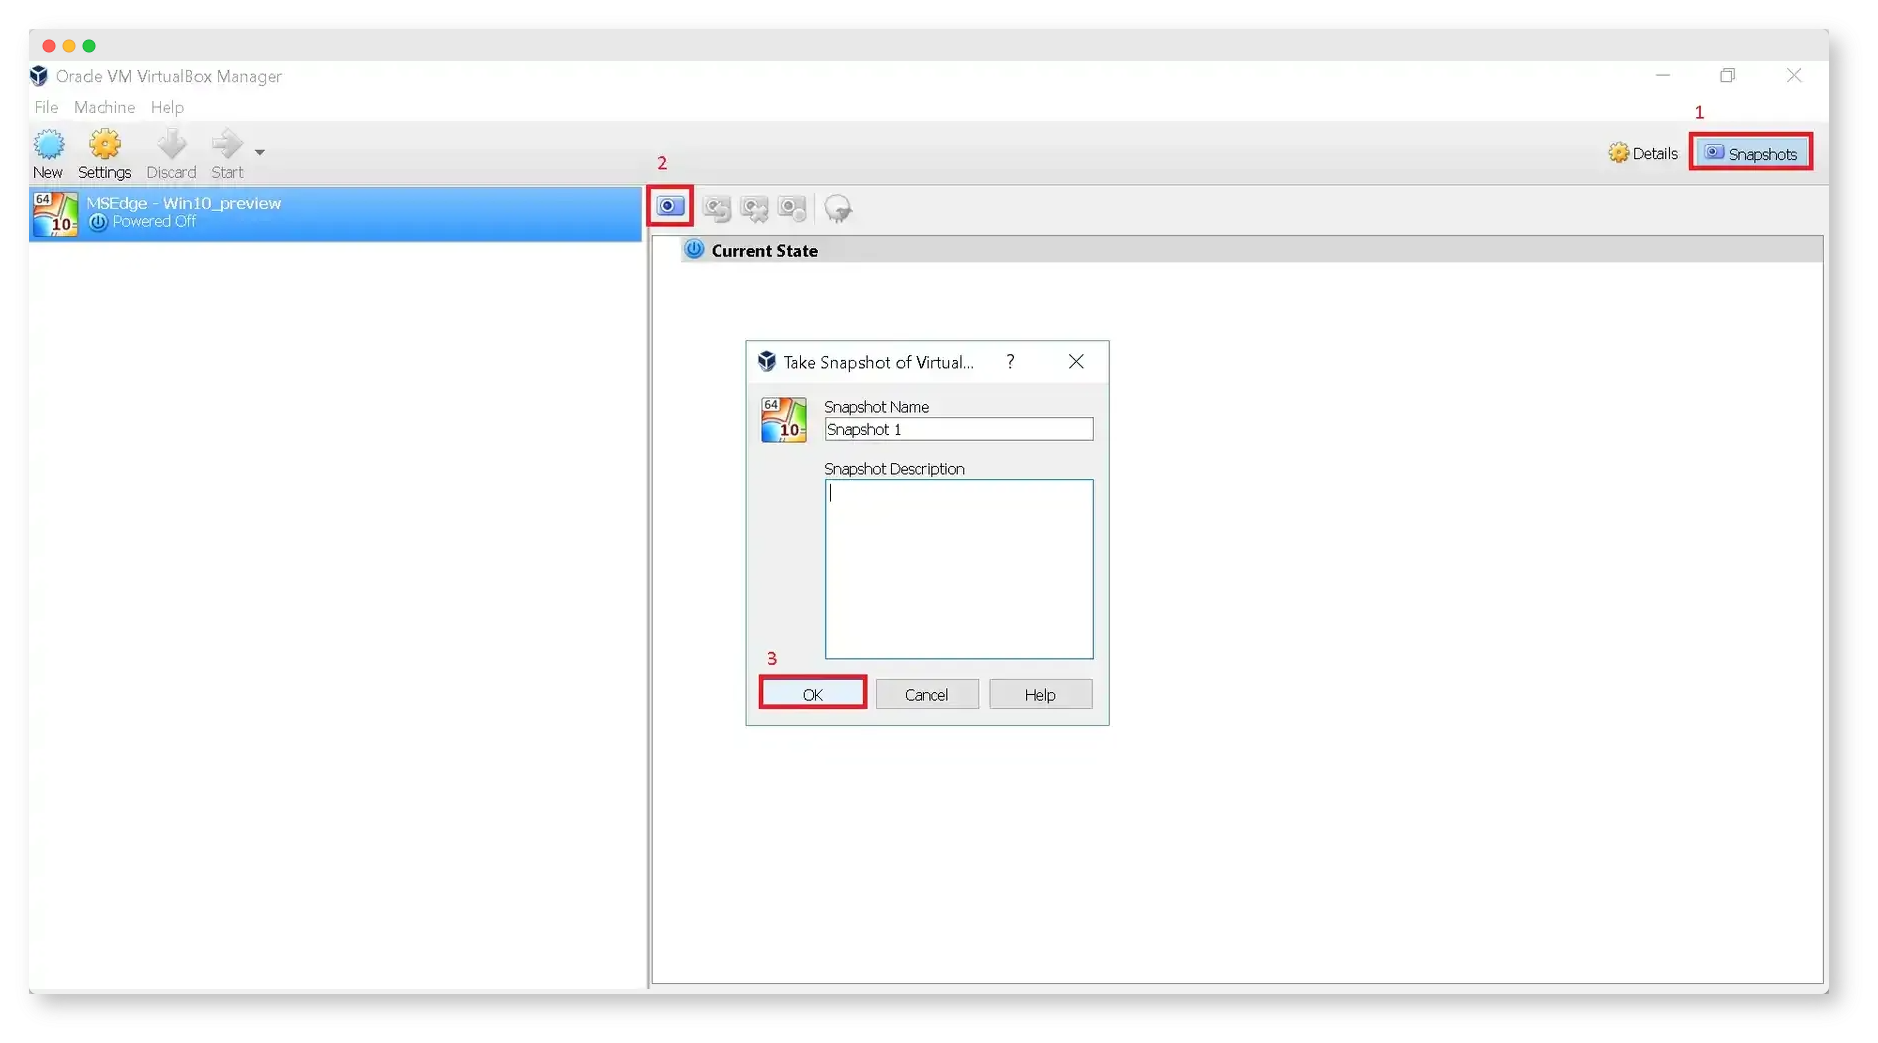The width and height of the screenshot is (1878, 1043).
Task: Expand the Start button dropdown arrow
Action: [260, 152]
